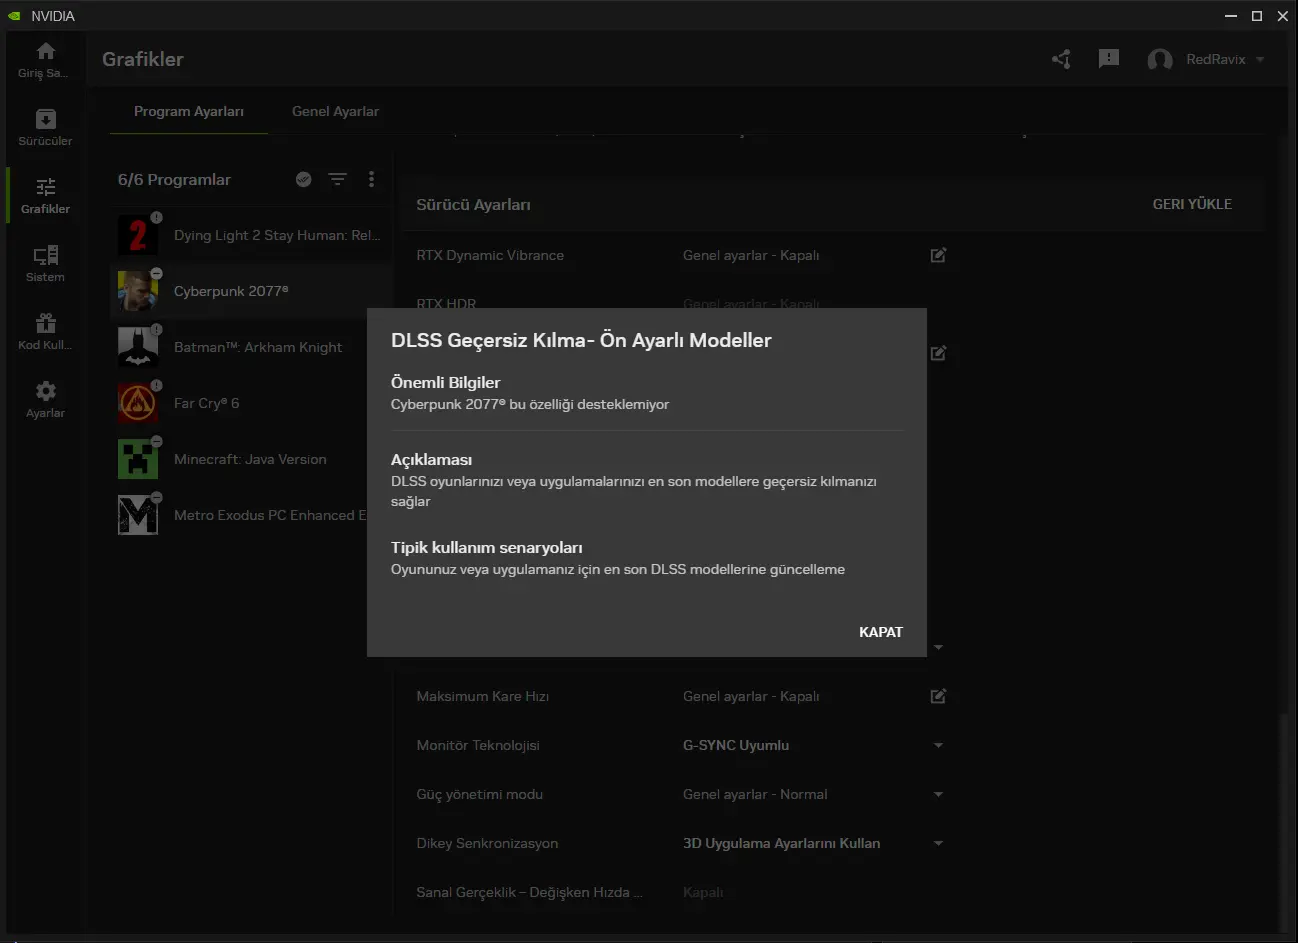Open Ayarlar gear in sidebar
The image size is (1298, 943).
pos(45,391)
